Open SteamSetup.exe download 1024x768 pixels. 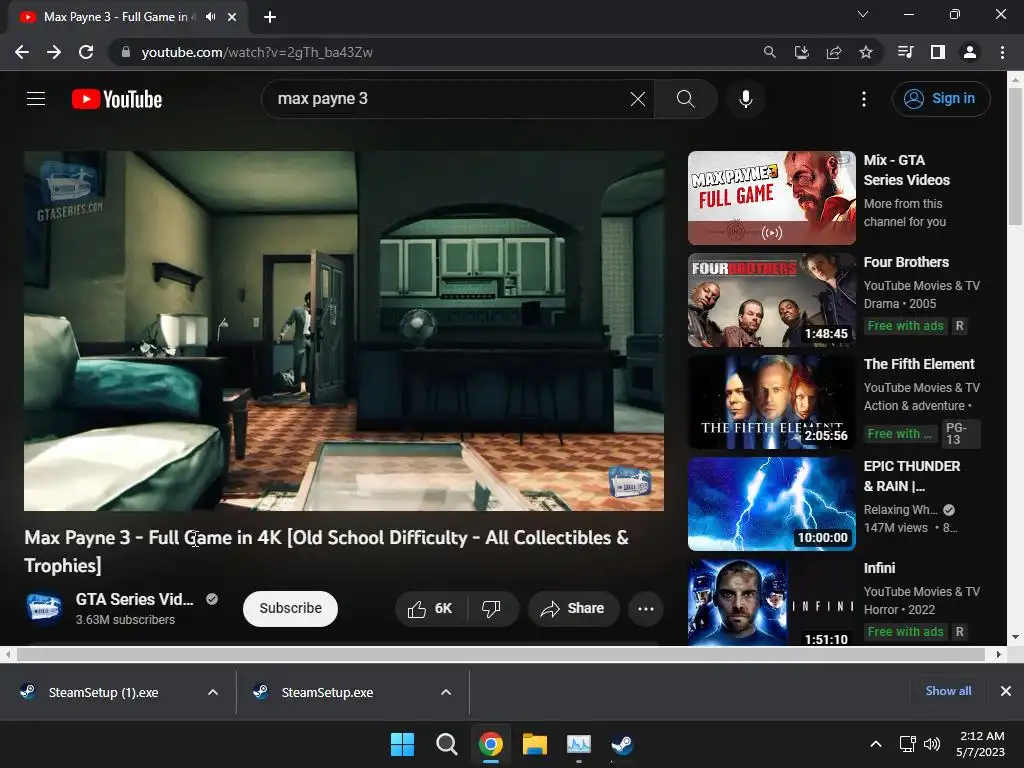point(327,692)
